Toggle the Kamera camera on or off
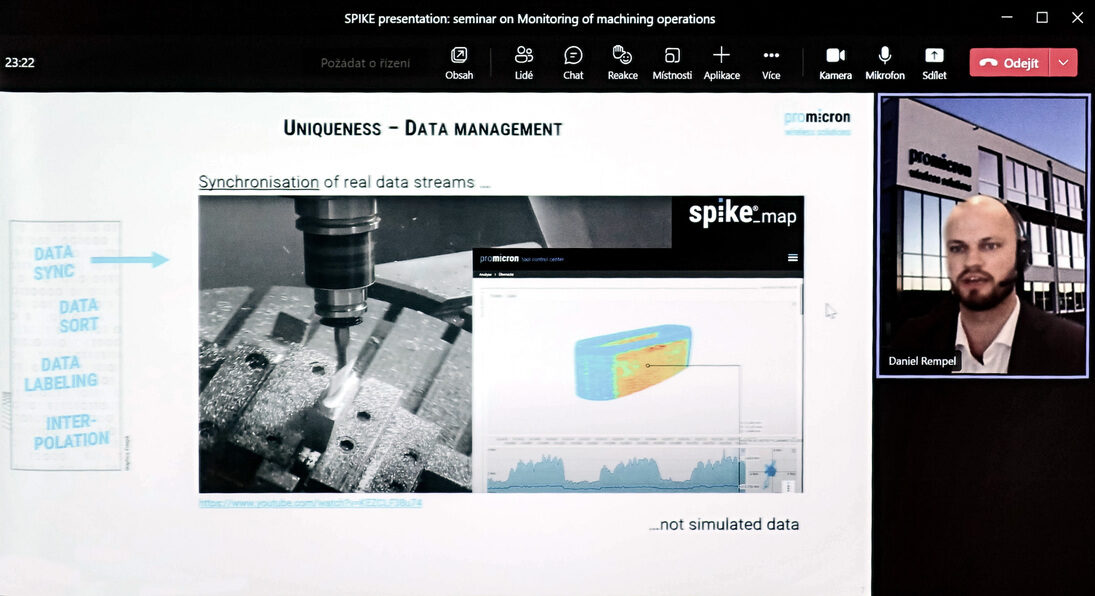1095x596 pixels. [x=835, y=62]
